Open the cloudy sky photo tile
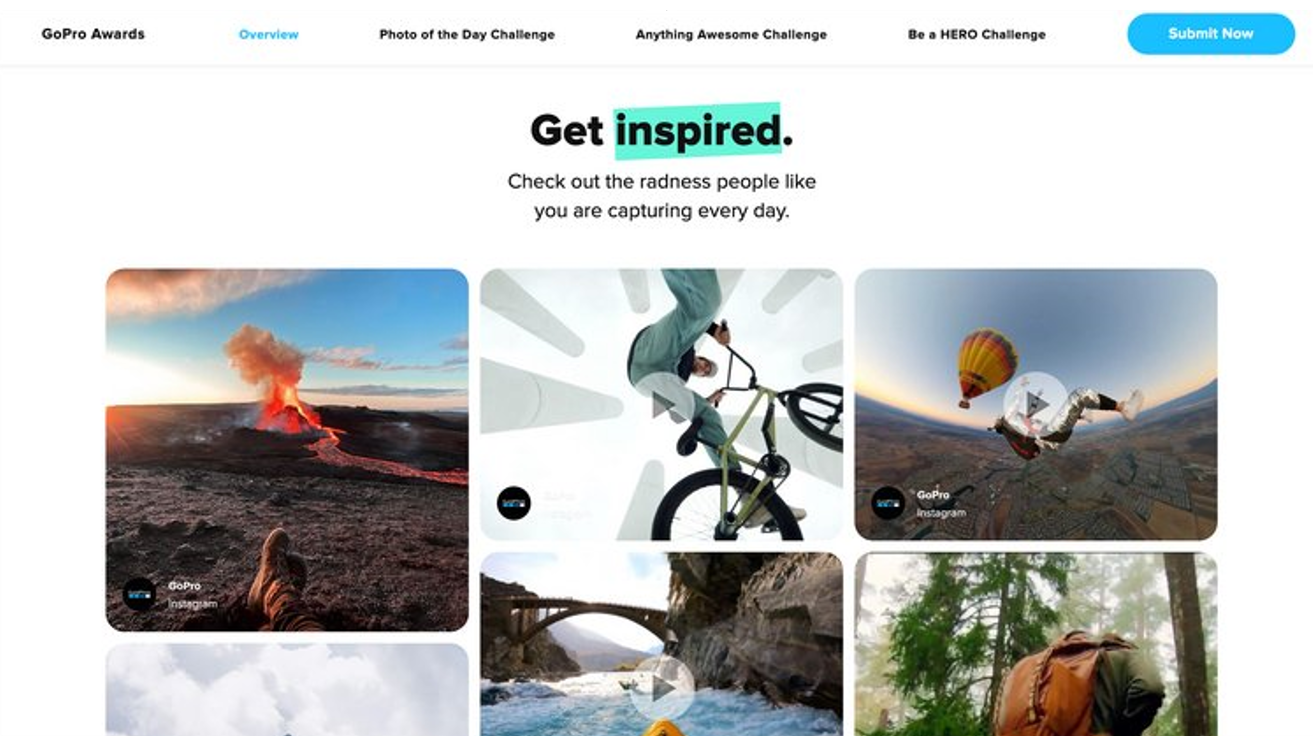 click(287, 689)
